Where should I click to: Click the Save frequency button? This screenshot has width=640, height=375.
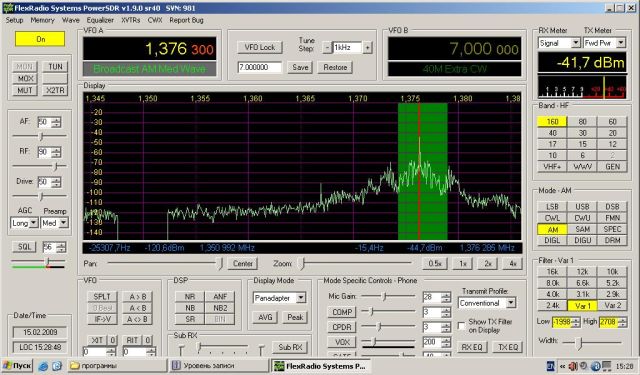(x=300, y=67)
